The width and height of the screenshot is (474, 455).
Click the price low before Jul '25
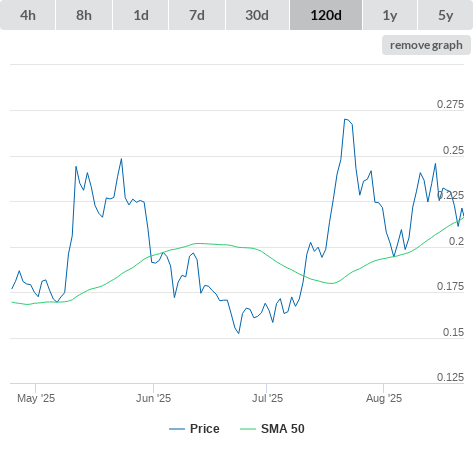(x=239, y=333)
